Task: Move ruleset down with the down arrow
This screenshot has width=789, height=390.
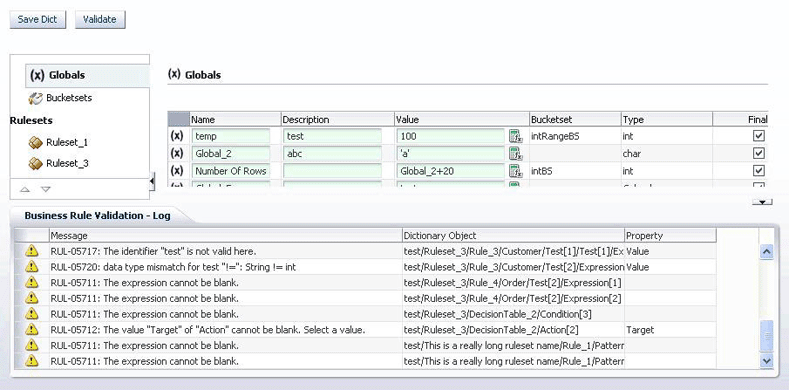Action: [x=46, y=190]
